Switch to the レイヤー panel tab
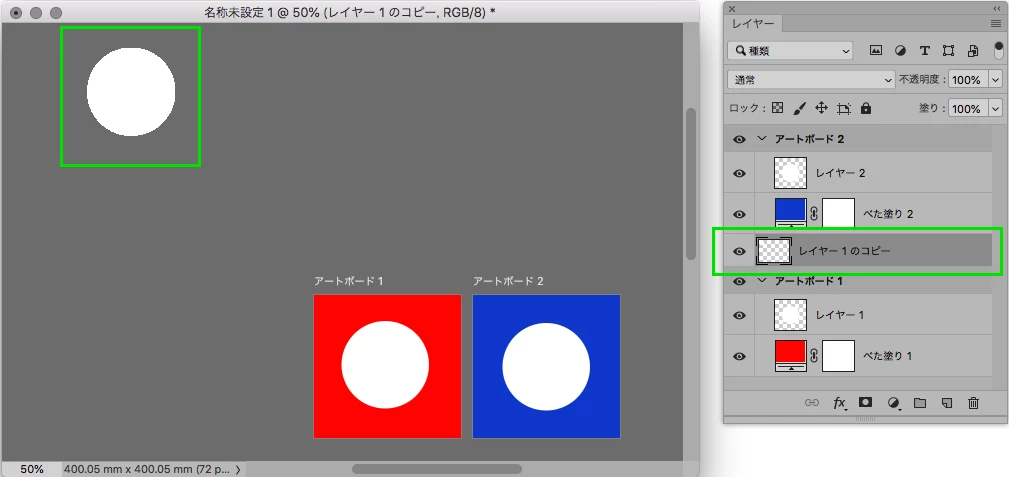 click(x=754, y=24)
